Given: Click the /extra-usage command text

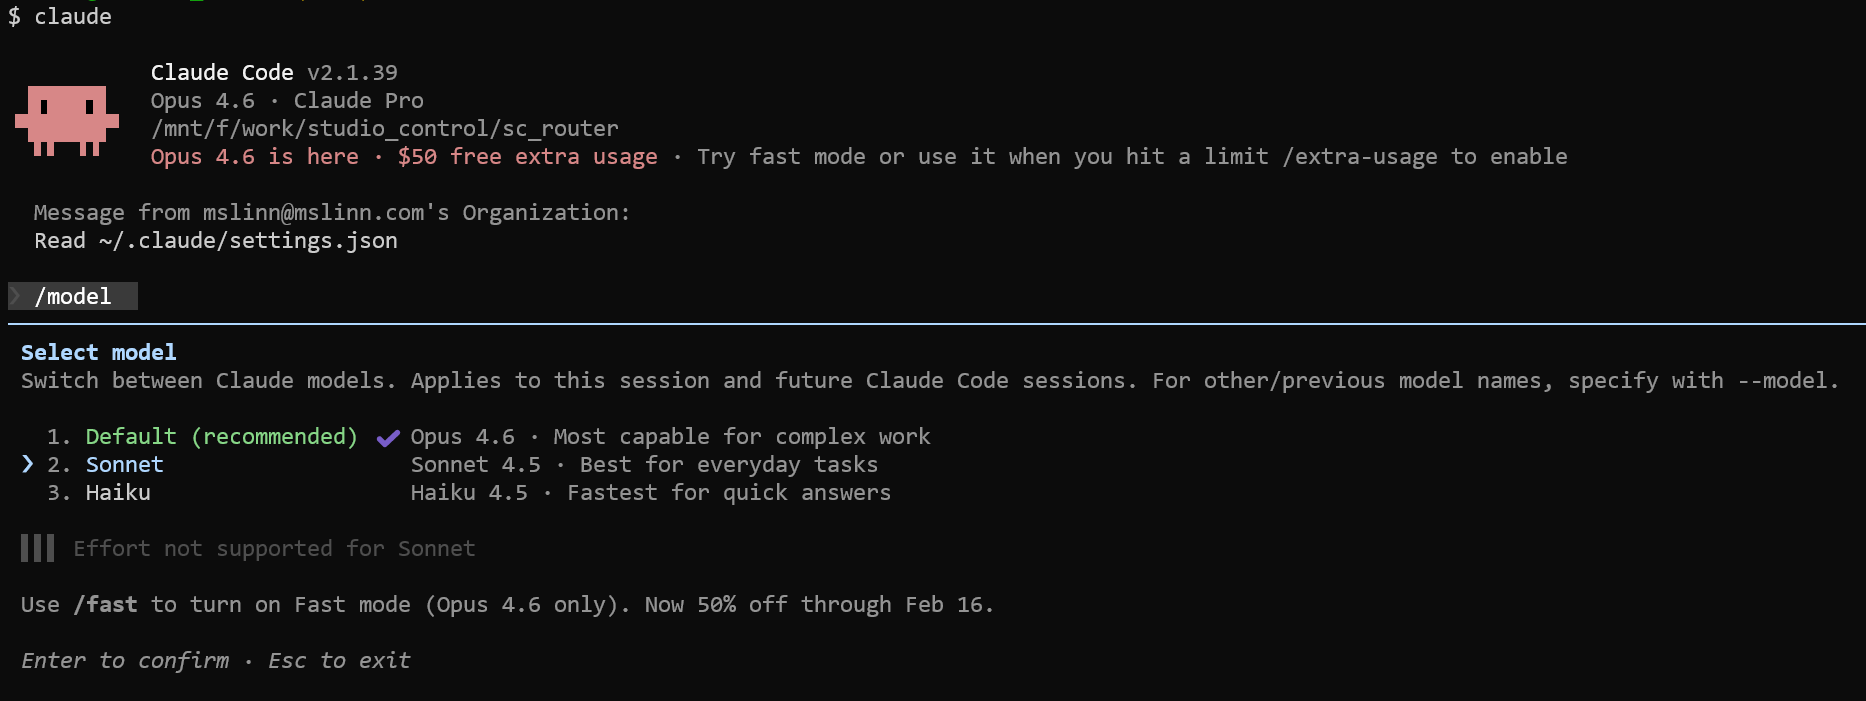Looking at the screenshot, I should (1360, 157).
